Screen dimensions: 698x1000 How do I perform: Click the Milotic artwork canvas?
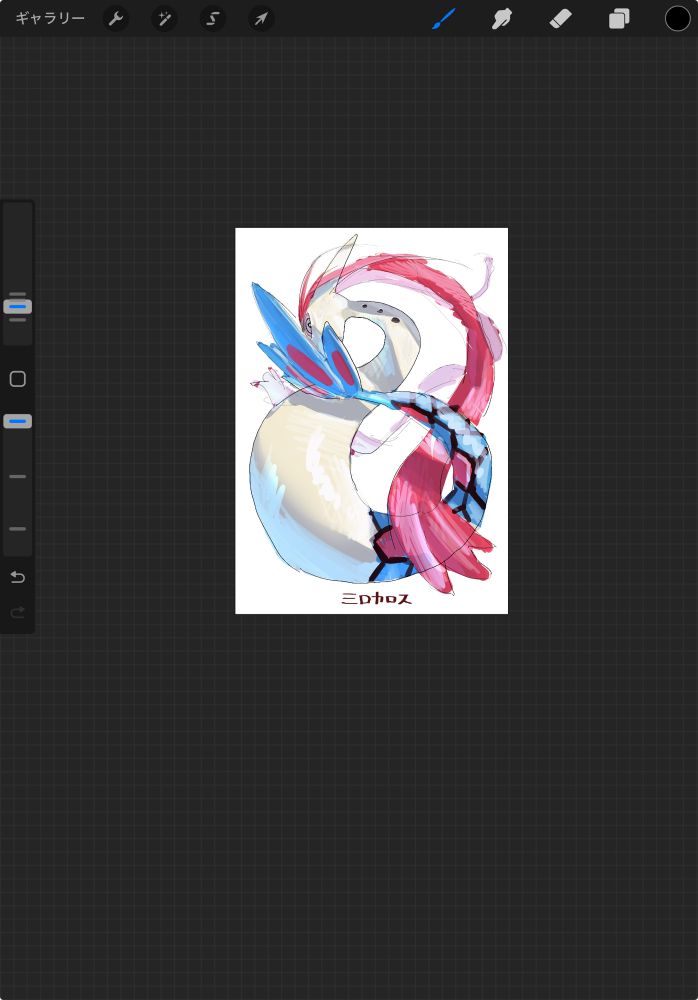(371, 421)
